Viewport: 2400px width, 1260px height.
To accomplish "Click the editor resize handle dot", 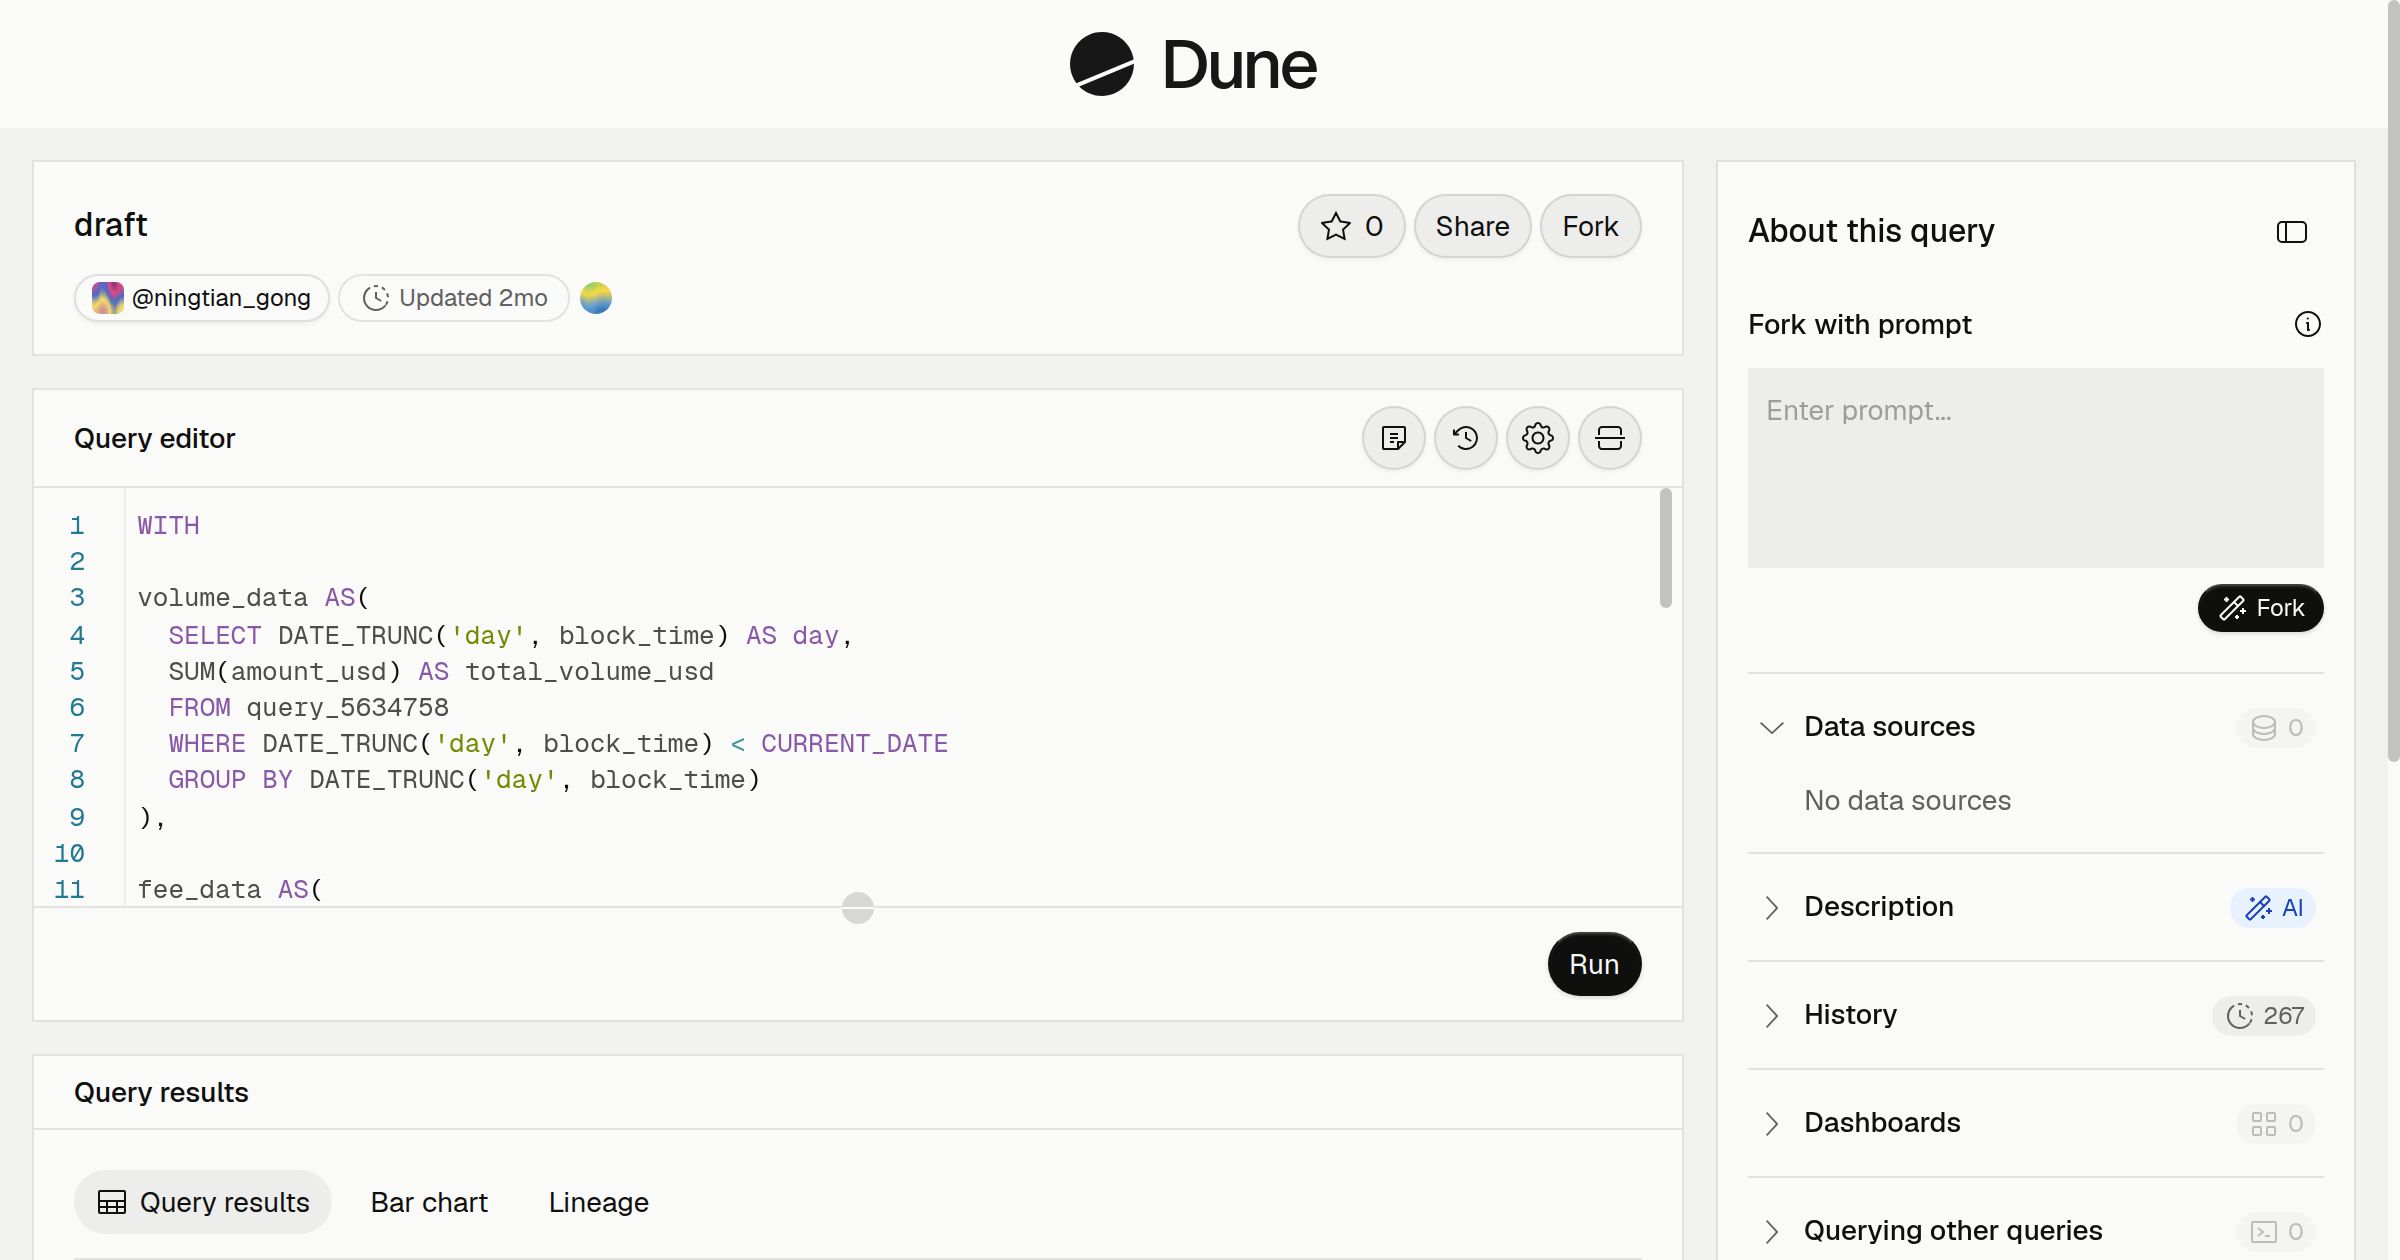I will click(x=858, y=908).
